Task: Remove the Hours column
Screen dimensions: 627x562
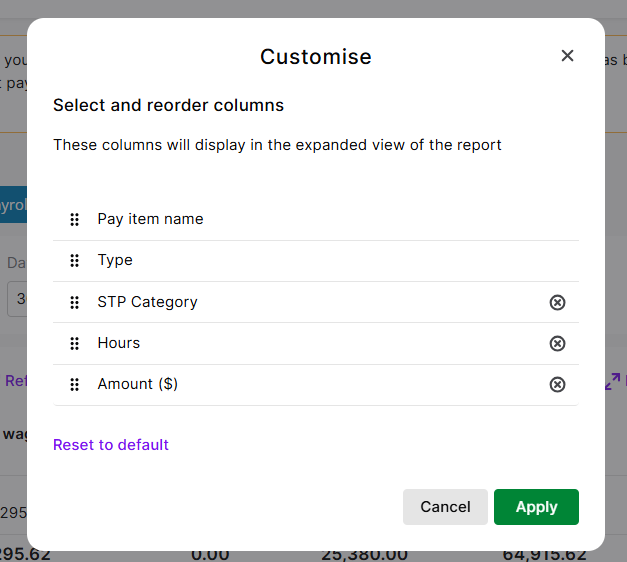Action: (557, 343)
